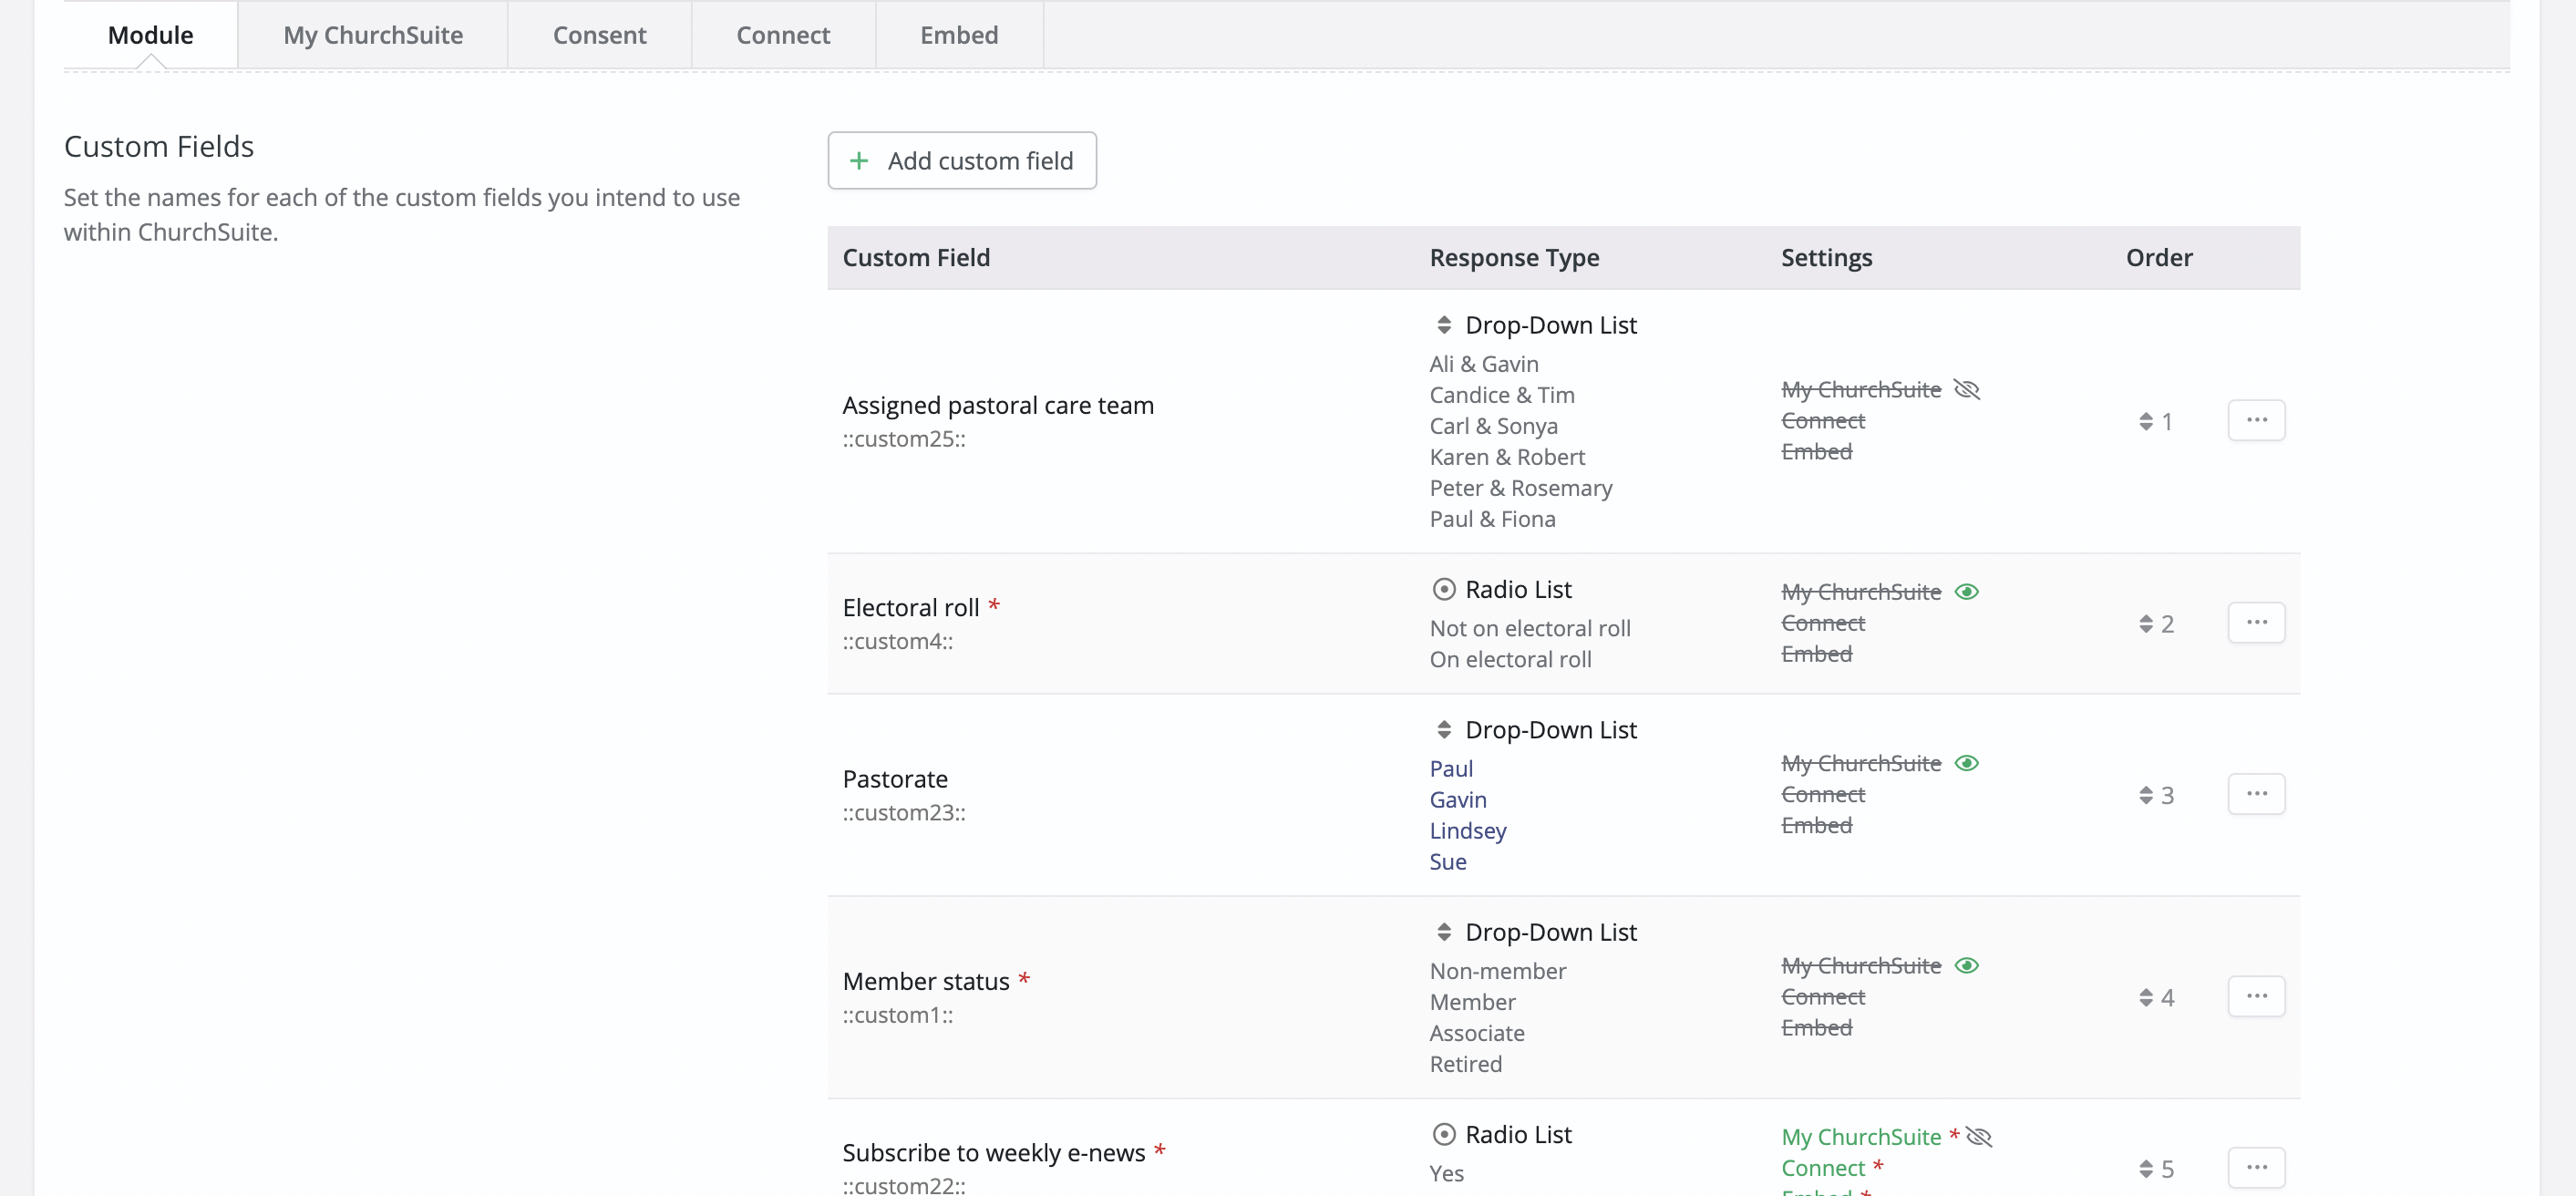The height and width of the screenshot is (1196, 2576).
Task: Switch to the My ChurchSuite tab
Action: tap(372, 35)
